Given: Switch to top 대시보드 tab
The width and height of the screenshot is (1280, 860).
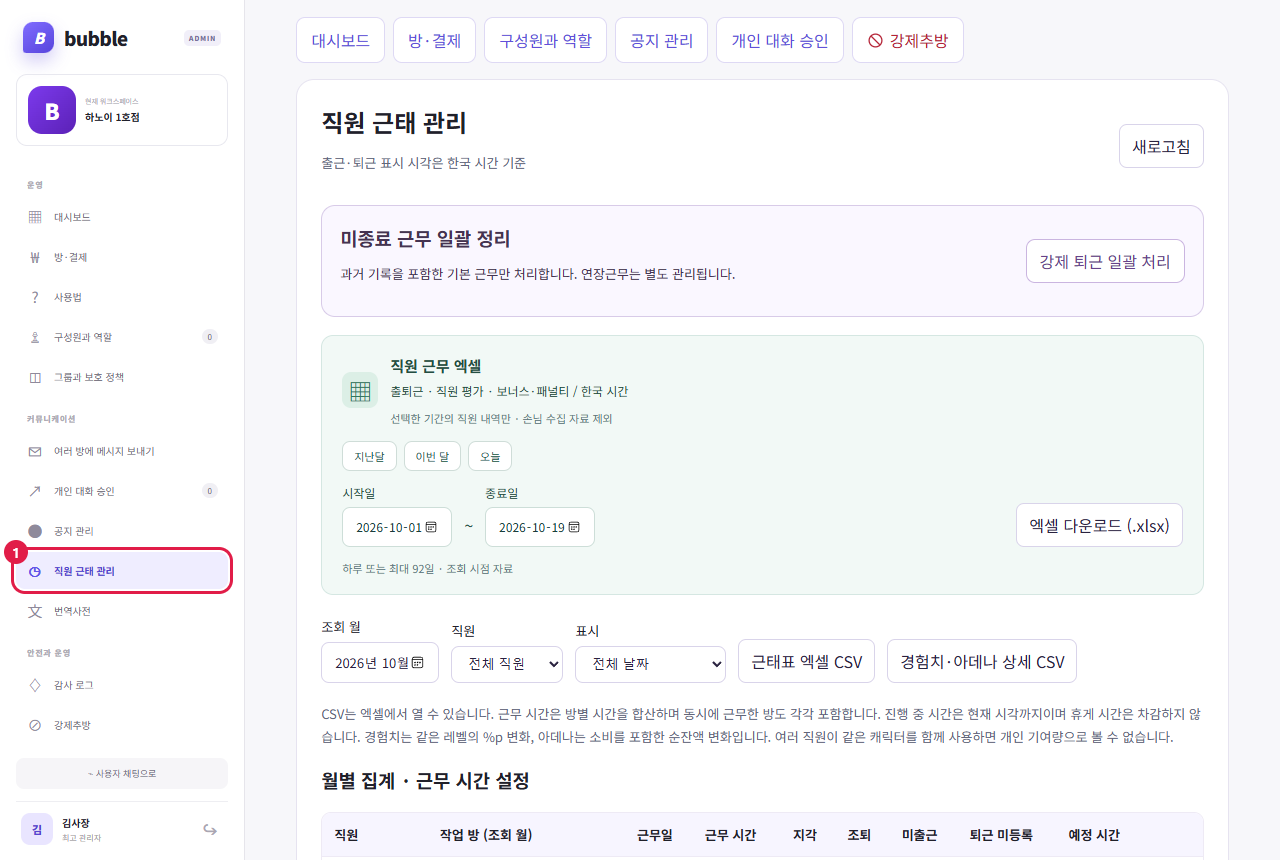Looking at the screenshot, I should [340, 41].
